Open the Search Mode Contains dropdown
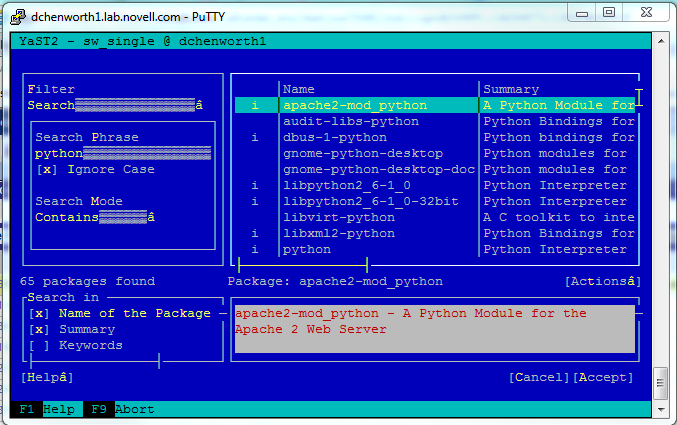The image size is (677, 425). point(95,217)
